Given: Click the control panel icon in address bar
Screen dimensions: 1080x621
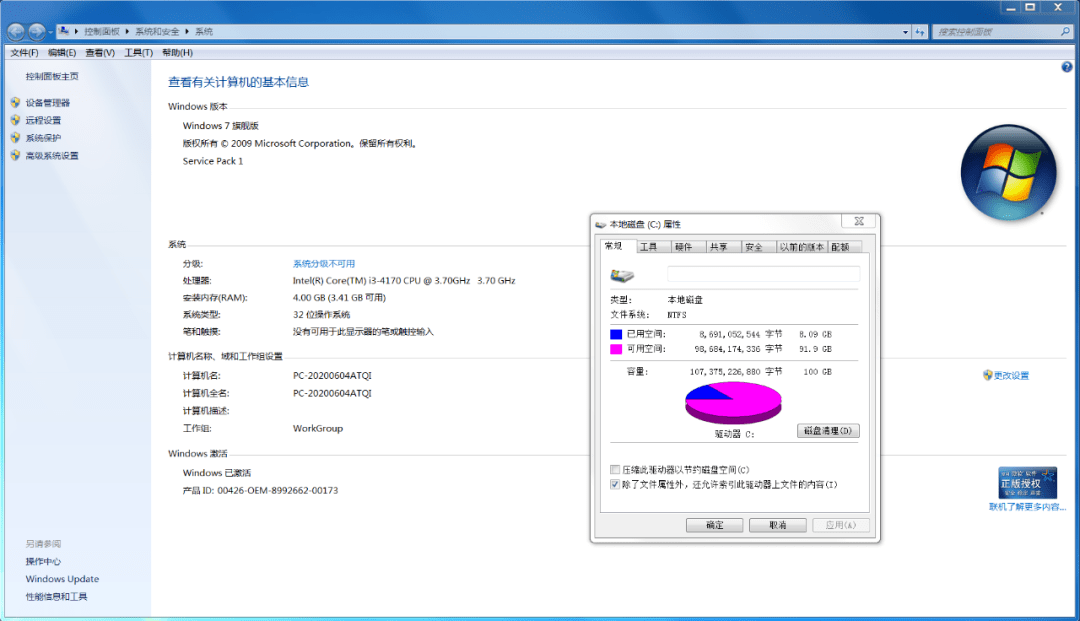Looking at the screenshot, I should [64, 31].
